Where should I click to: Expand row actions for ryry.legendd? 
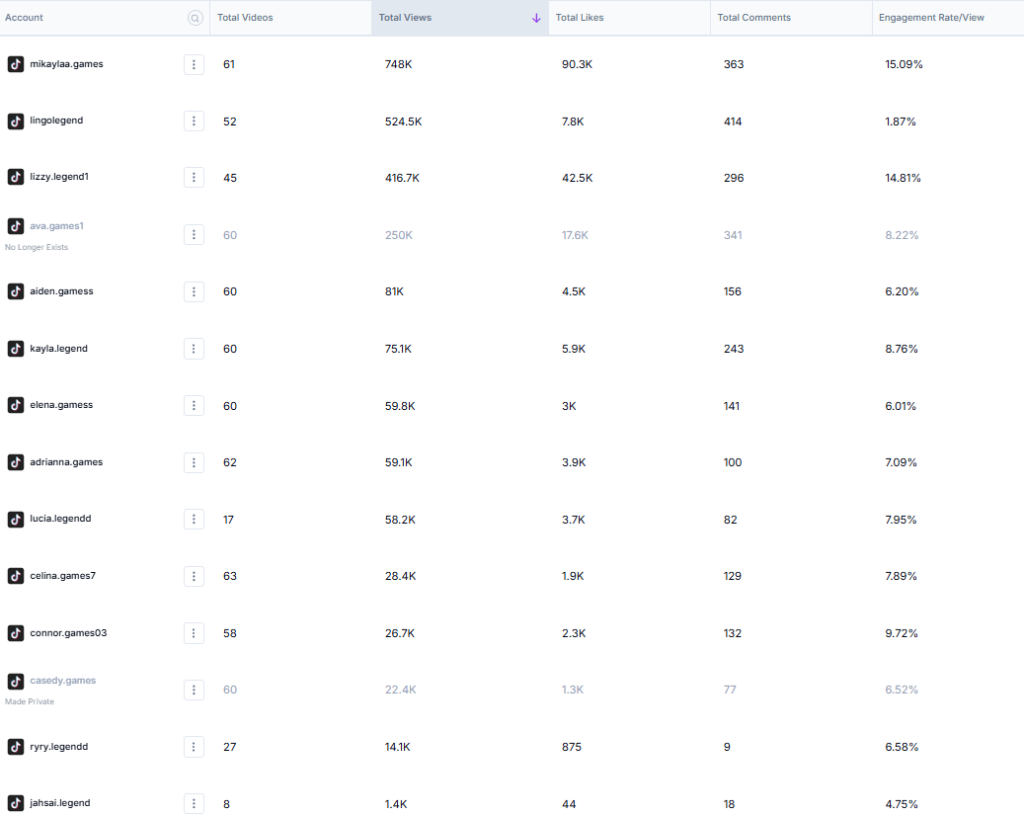(194, 747)
